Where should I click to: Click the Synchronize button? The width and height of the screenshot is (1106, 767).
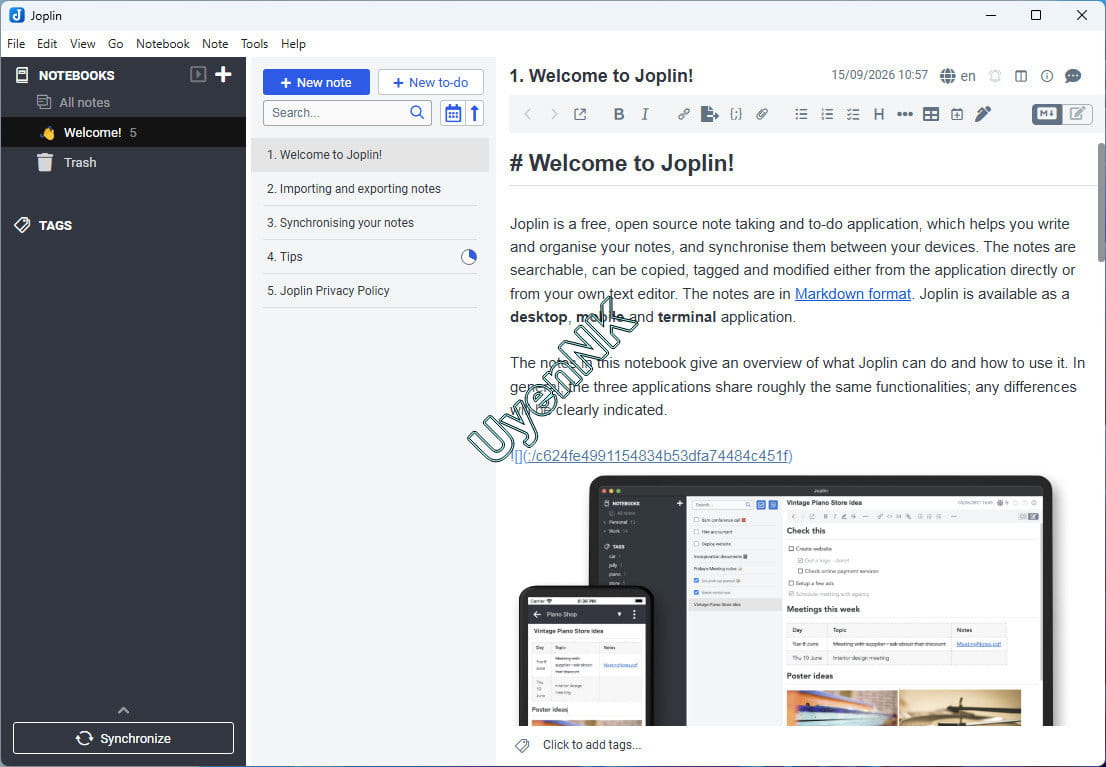click(123, 738)
